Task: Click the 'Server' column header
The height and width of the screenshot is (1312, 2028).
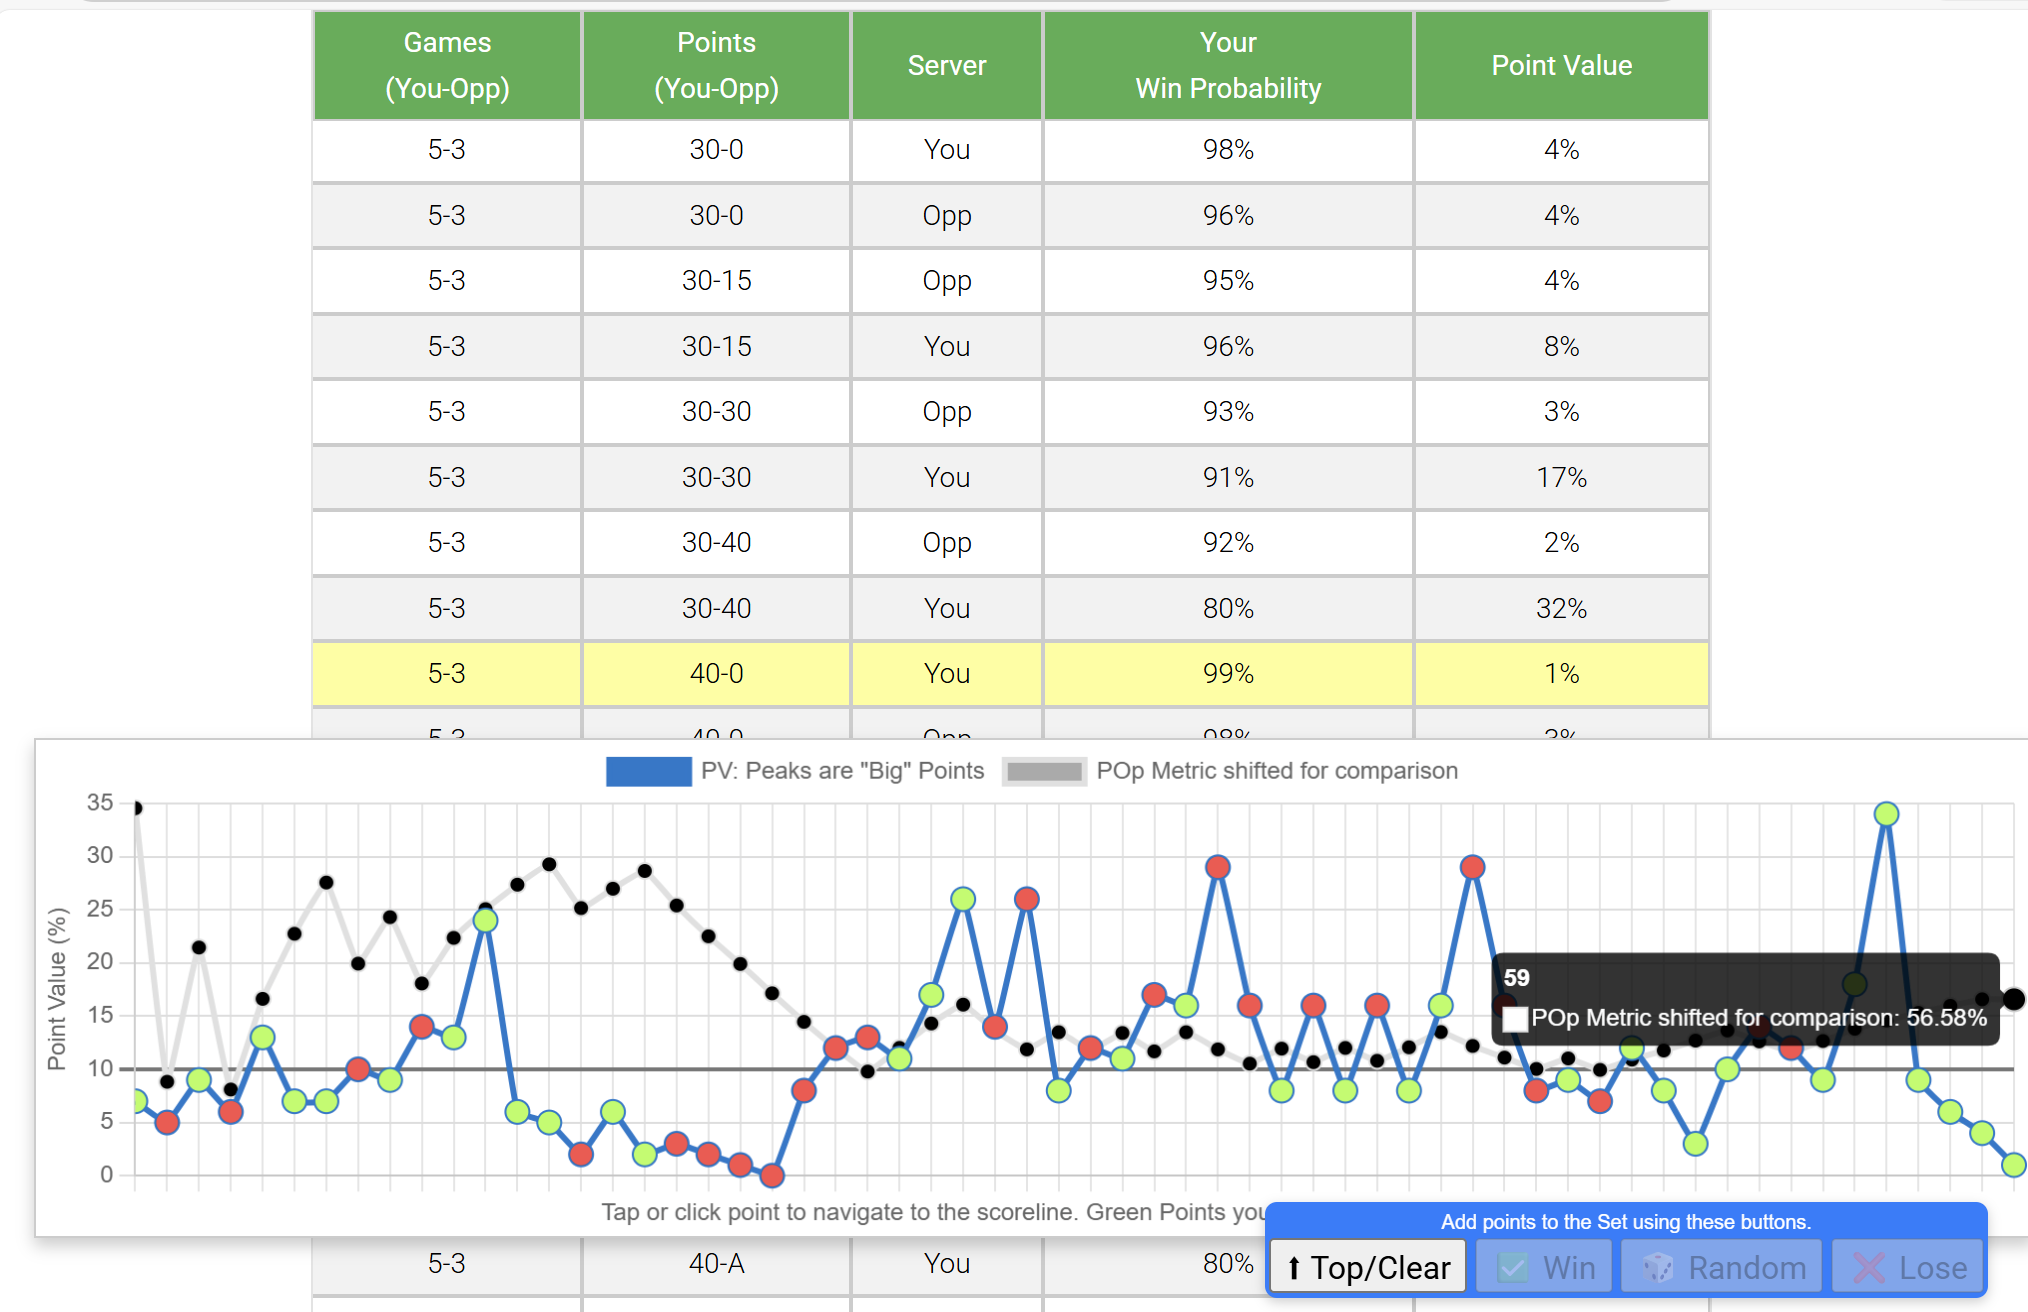Action: point(946,66)
